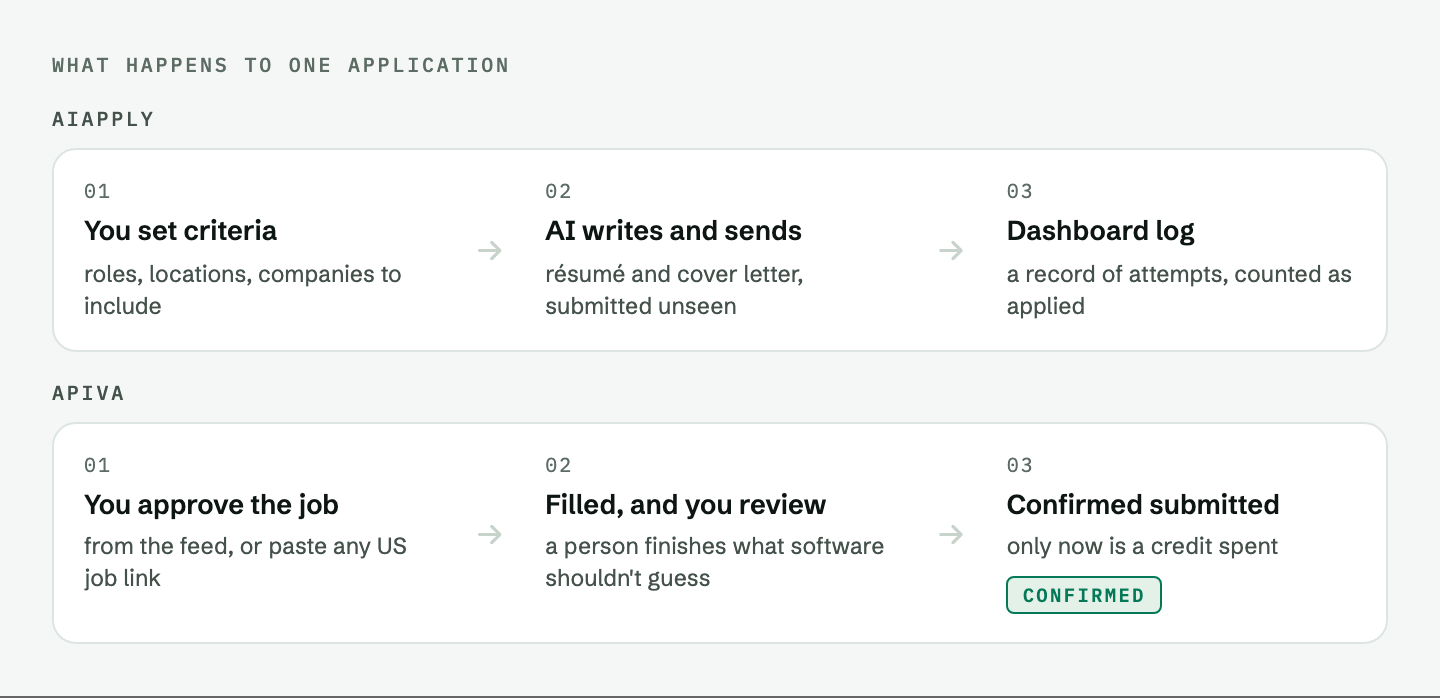The width and height of the screenshot is (1440, 698).
Task: Click step number 02 above 'Filled, and you review'
Action: tap(558, 465)
